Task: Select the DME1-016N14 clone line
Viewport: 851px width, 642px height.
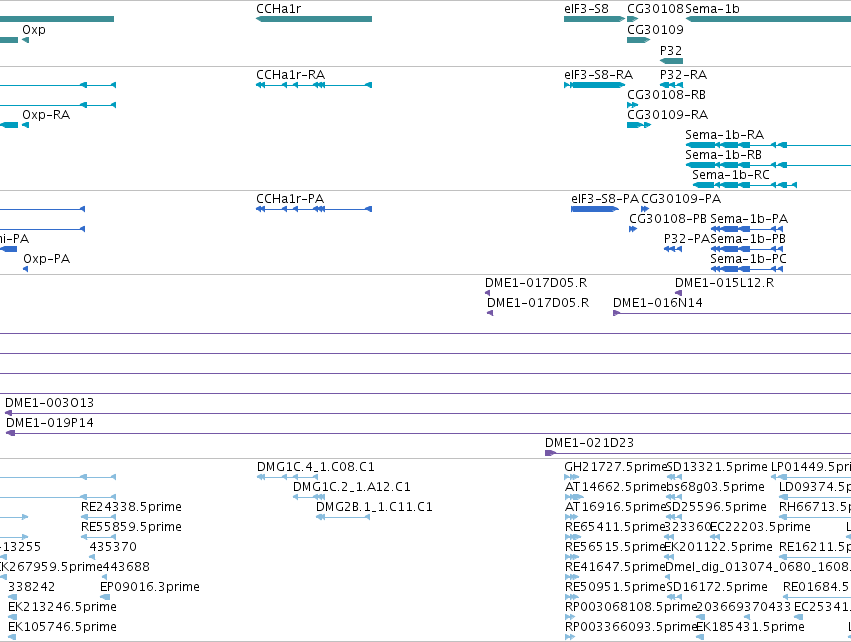Action: tap(732, 313)
